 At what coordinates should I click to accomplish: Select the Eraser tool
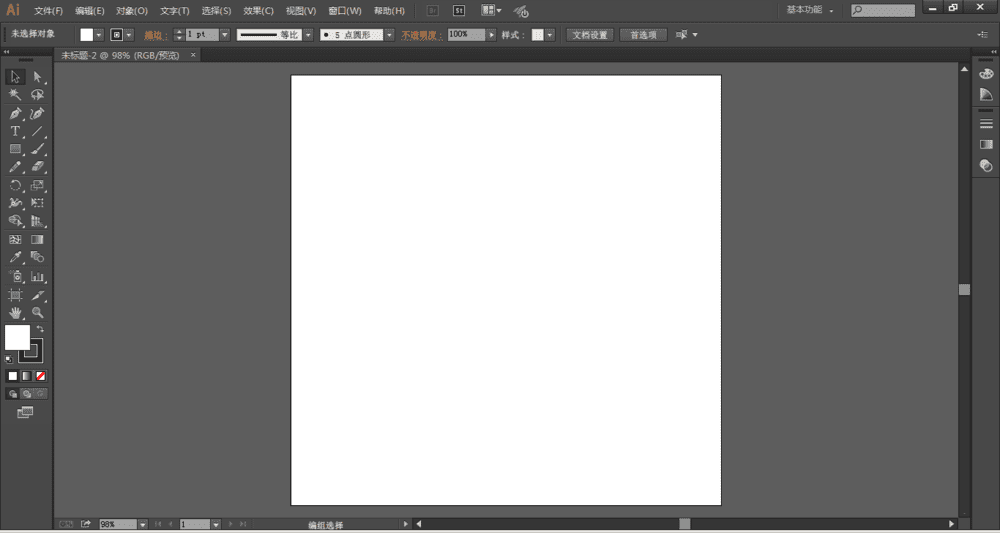pyautogui.click(x=37, y=167)
